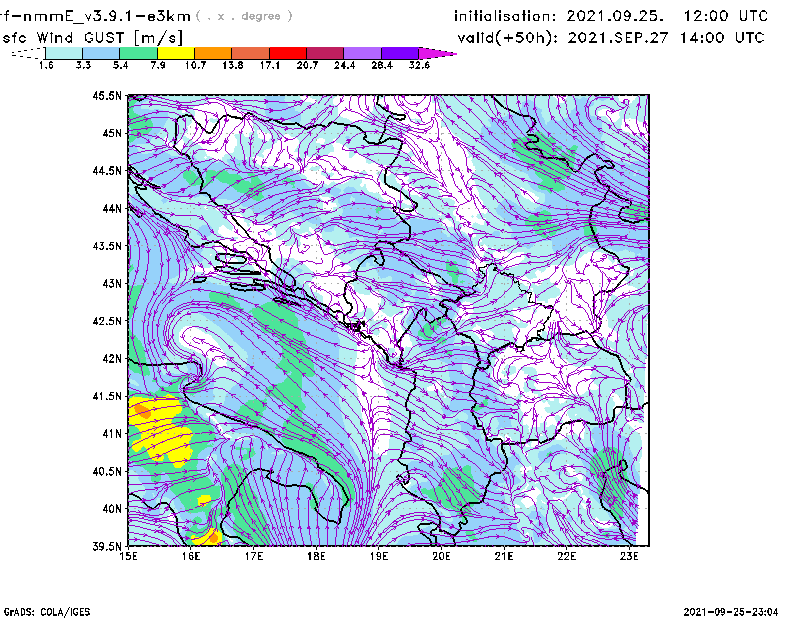Click the legend value "24.4"
This screenshot has height=618, width=800.
(x=344, y=65)
